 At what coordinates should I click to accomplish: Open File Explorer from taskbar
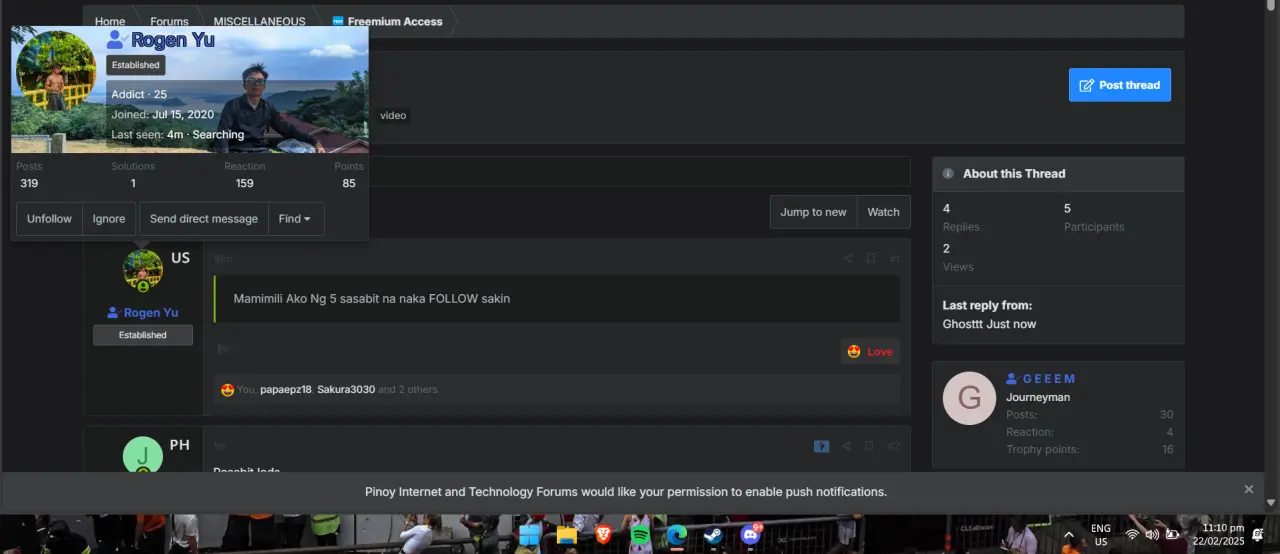(567, 535)
